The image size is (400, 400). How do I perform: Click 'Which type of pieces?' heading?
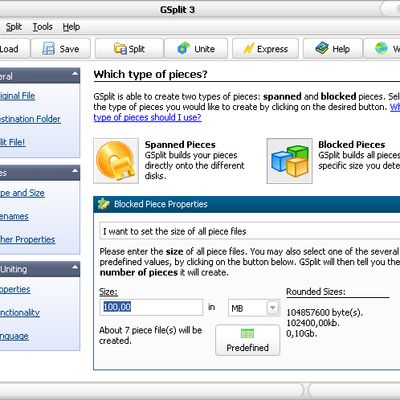click(150, 74)
